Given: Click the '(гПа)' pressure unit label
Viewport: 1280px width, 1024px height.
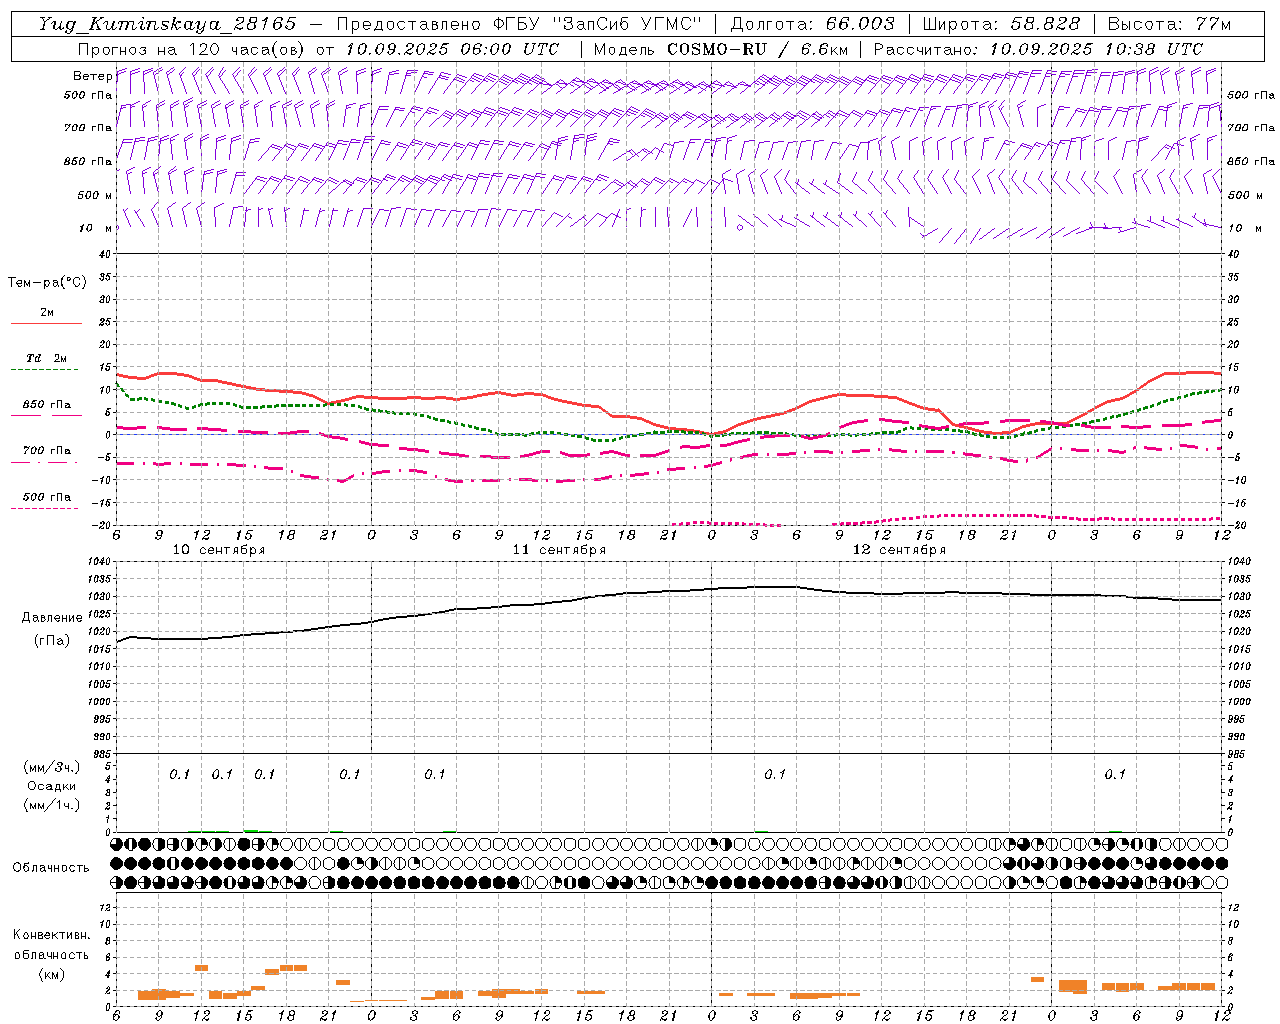Looking at the screenshot, I should (x=51, y=640).
